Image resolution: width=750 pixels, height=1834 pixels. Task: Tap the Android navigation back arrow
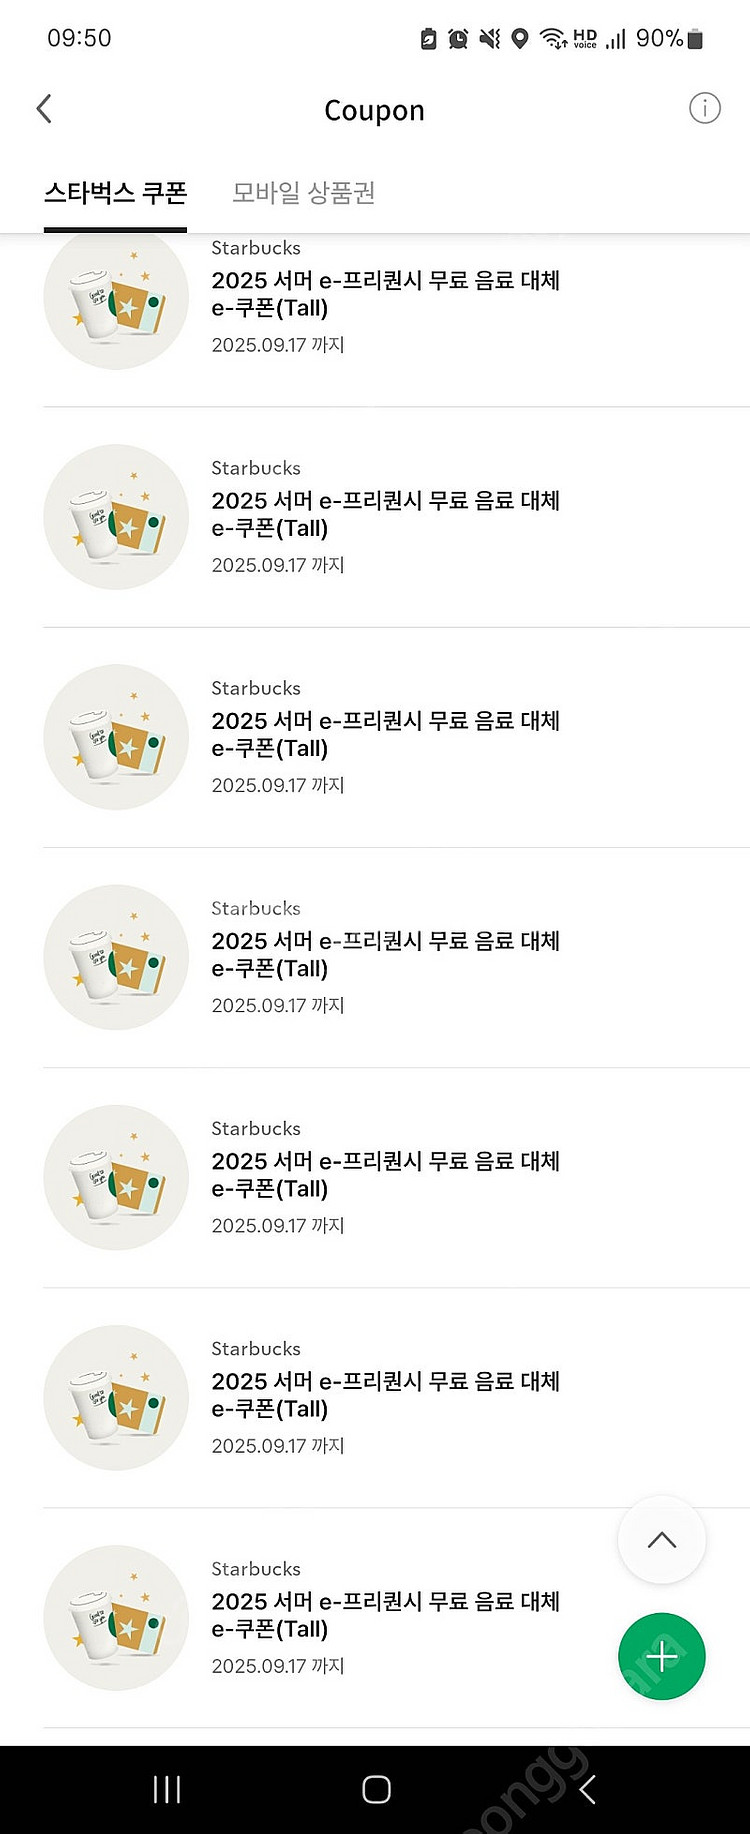click(587, 1789)
